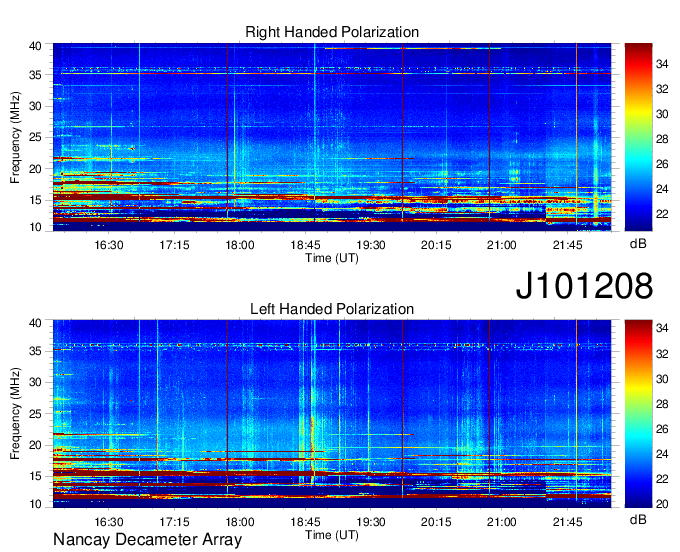The width and height of the screenshot is (680, 552).
Task: Click the 22 value on Right Handed color bar
Action: pyautogui.click(x=662, y=214)
